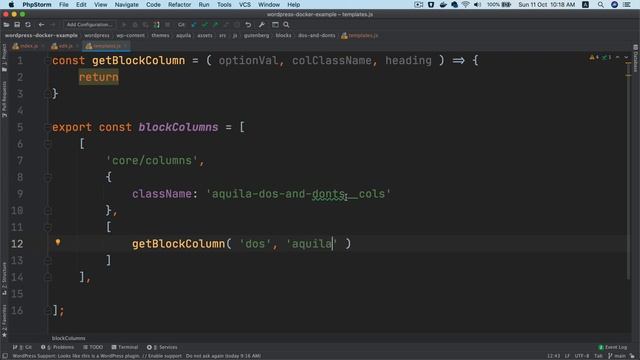Open the Tools menu
The height and width of the screenshot is (360, 640).
(224, 4)
